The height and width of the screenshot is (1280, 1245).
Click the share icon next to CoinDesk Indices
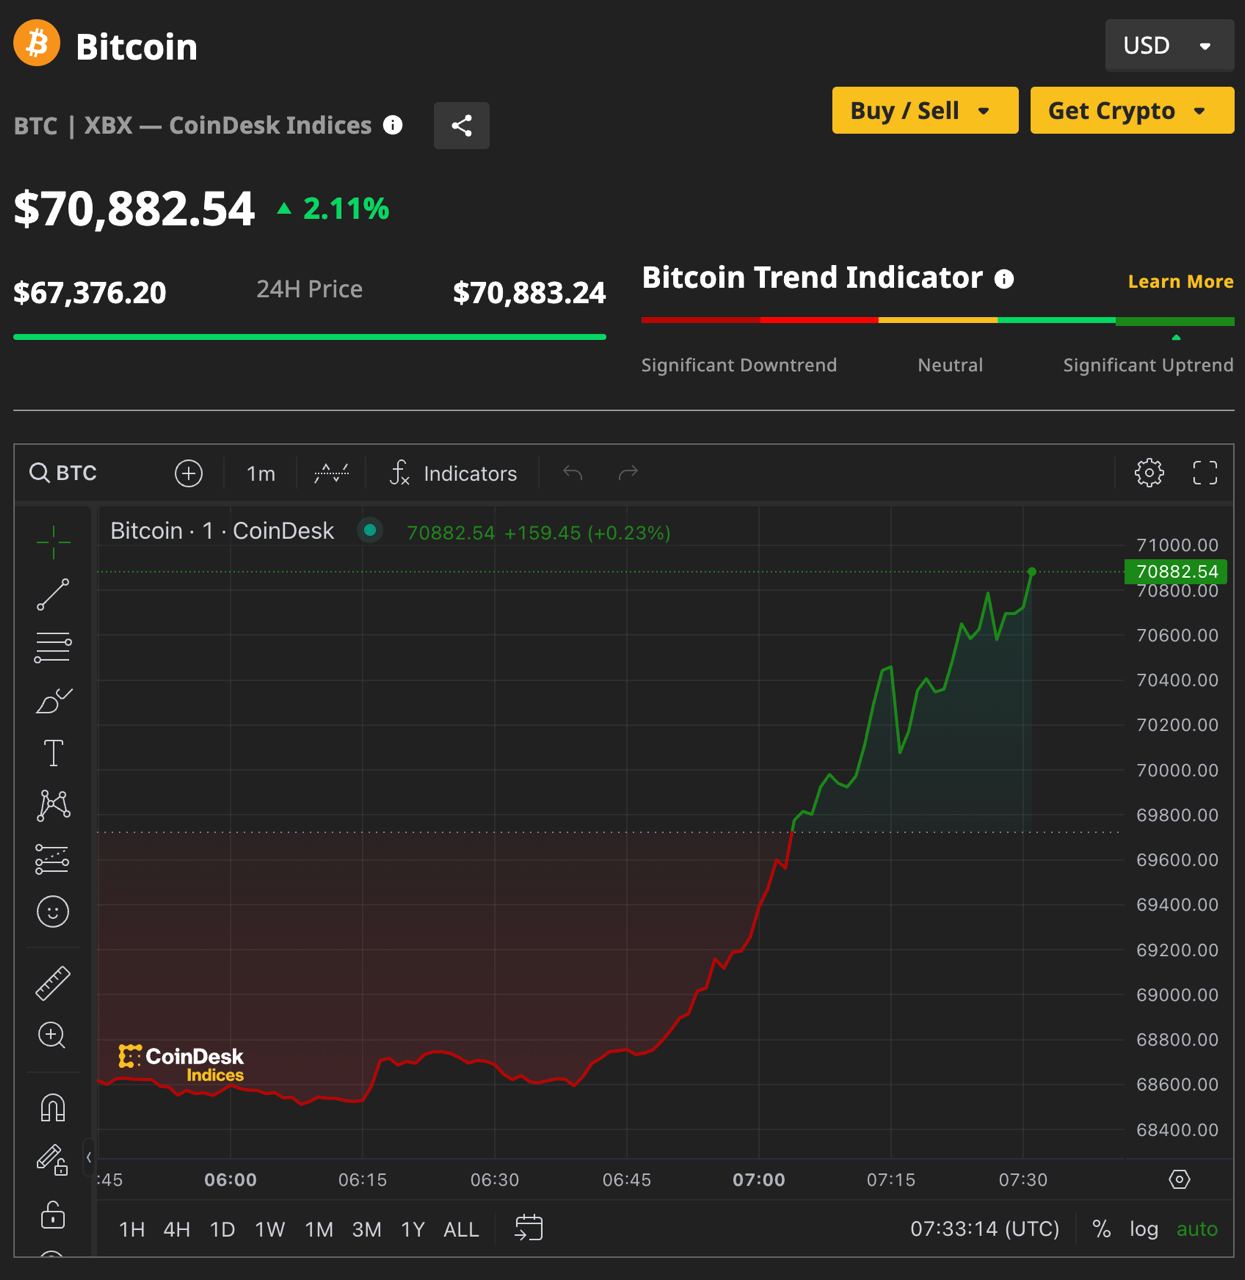461,125
